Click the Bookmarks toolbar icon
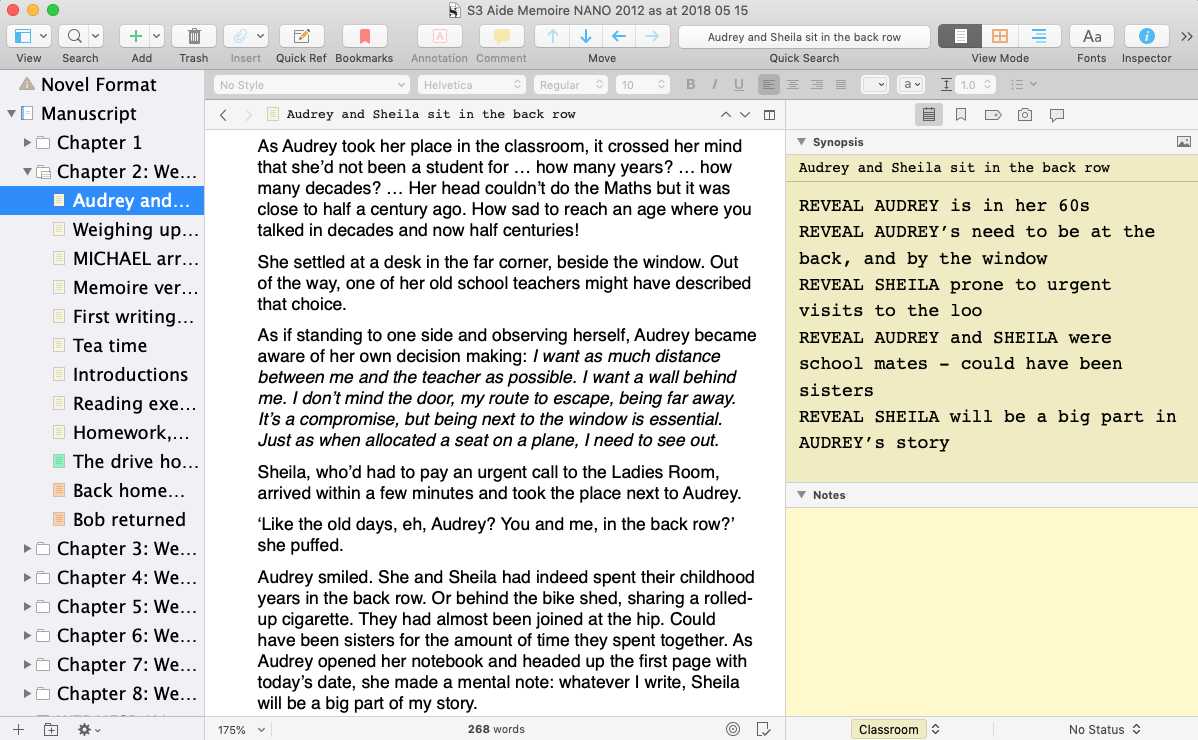Viewport: 1198px width, 740px height. coord(364,36)
